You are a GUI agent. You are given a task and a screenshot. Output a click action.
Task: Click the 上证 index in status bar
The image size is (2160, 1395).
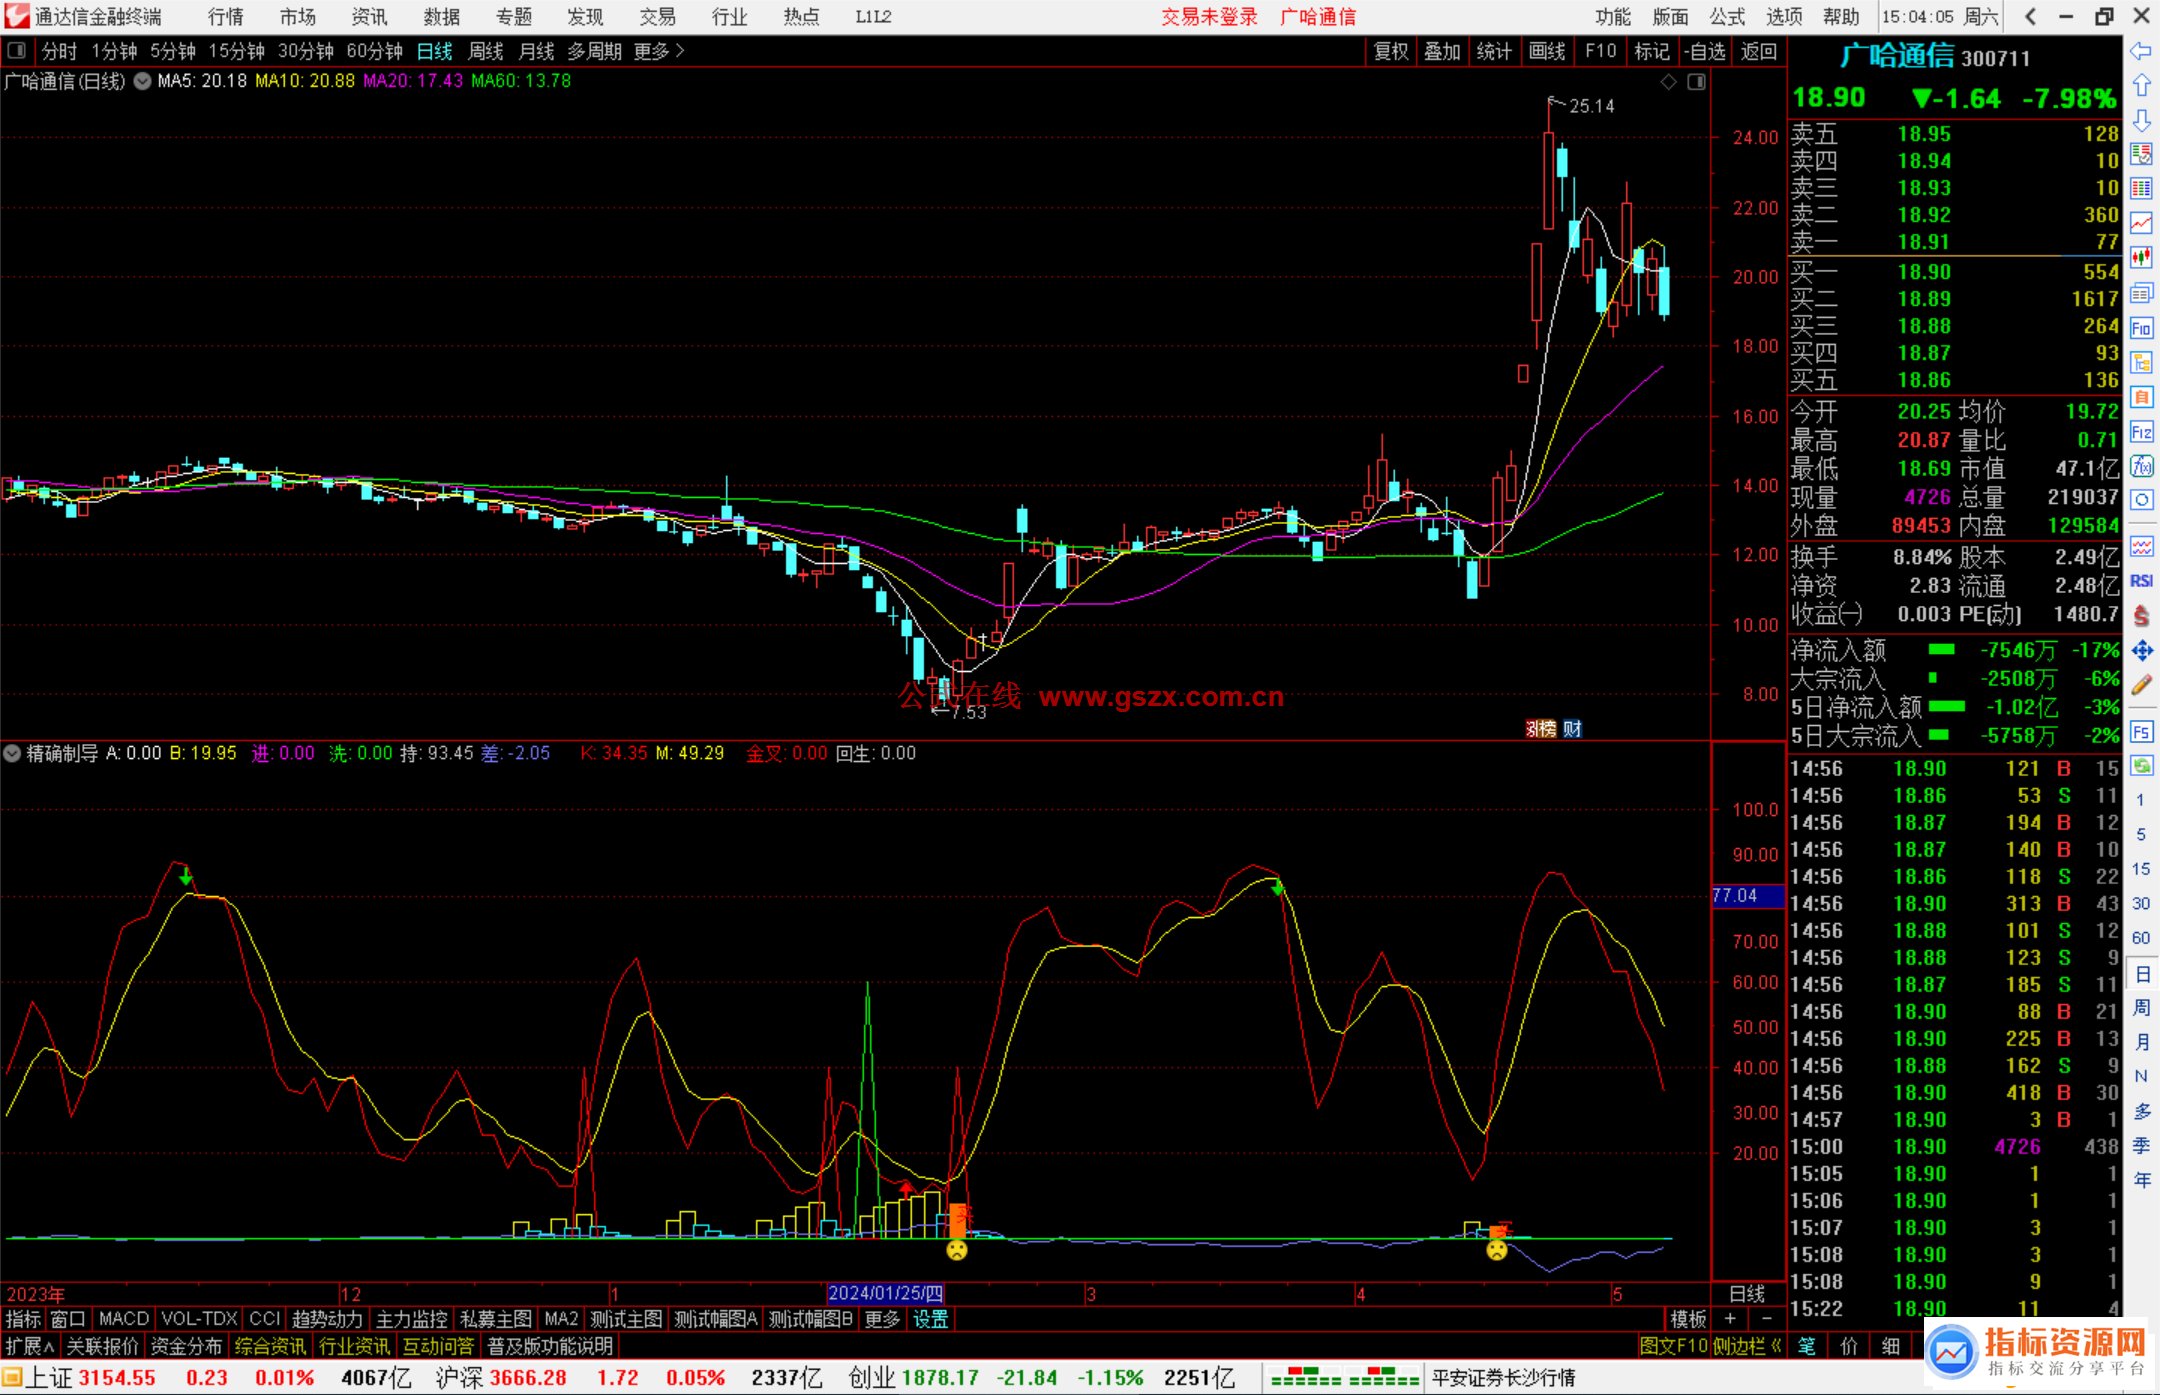(x=48, y=1377)
